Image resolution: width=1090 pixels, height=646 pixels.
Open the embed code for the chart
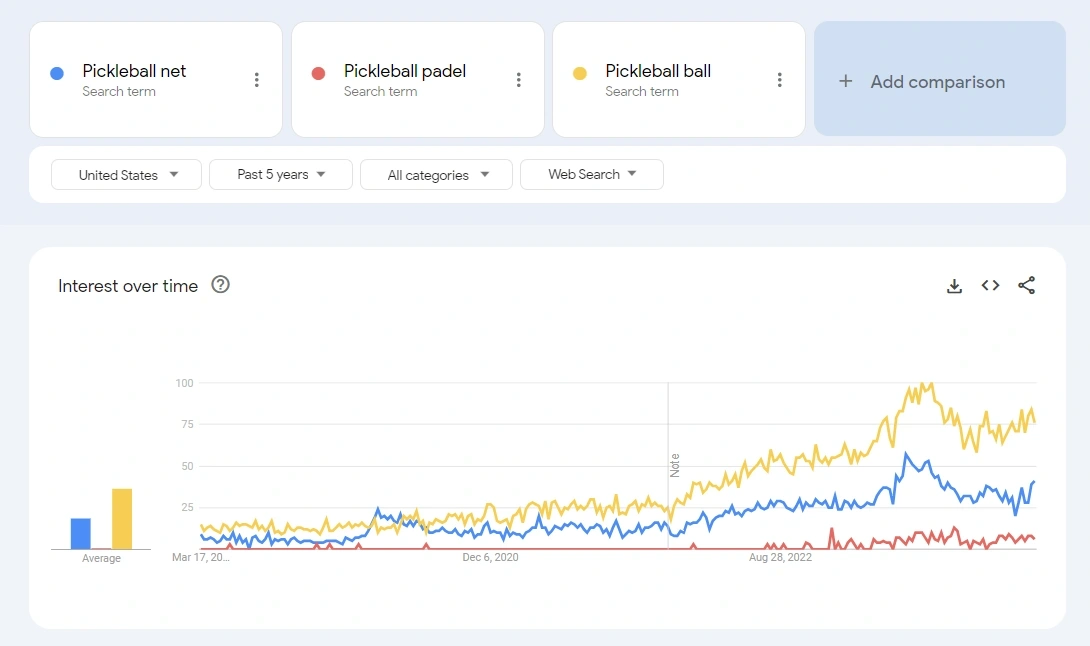point(990,285)
